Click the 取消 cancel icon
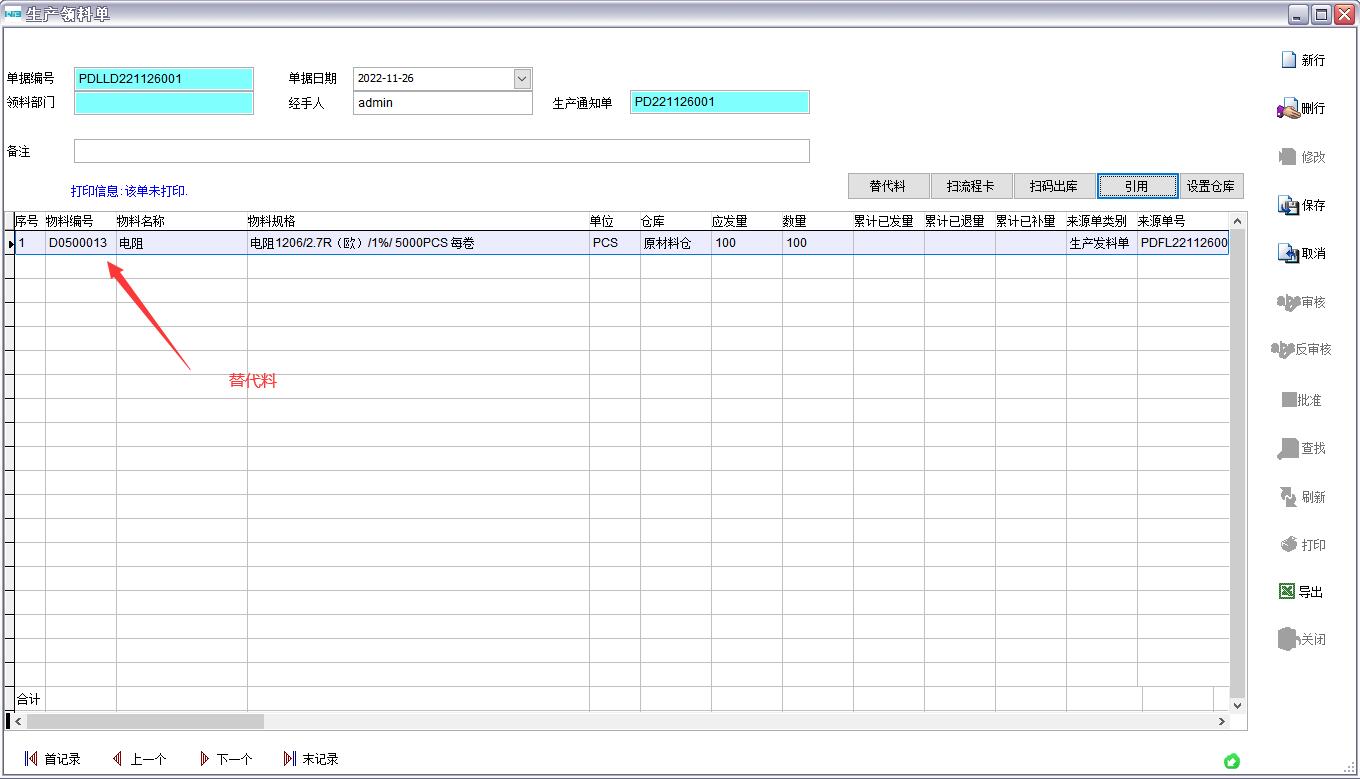 [1288, 253]
